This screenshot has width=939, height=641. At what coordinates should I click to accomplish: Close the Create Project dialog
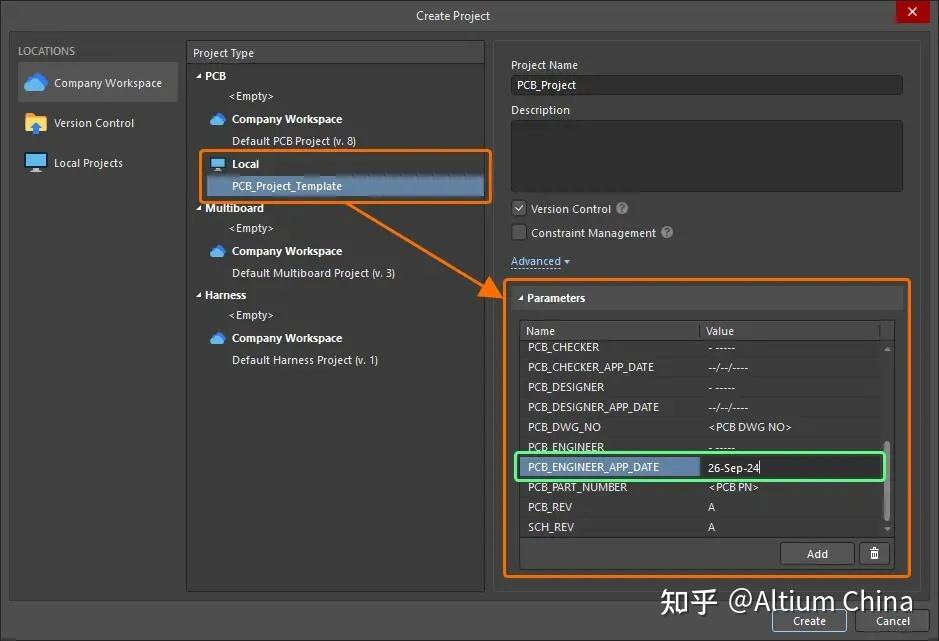[x=912, y=11]
